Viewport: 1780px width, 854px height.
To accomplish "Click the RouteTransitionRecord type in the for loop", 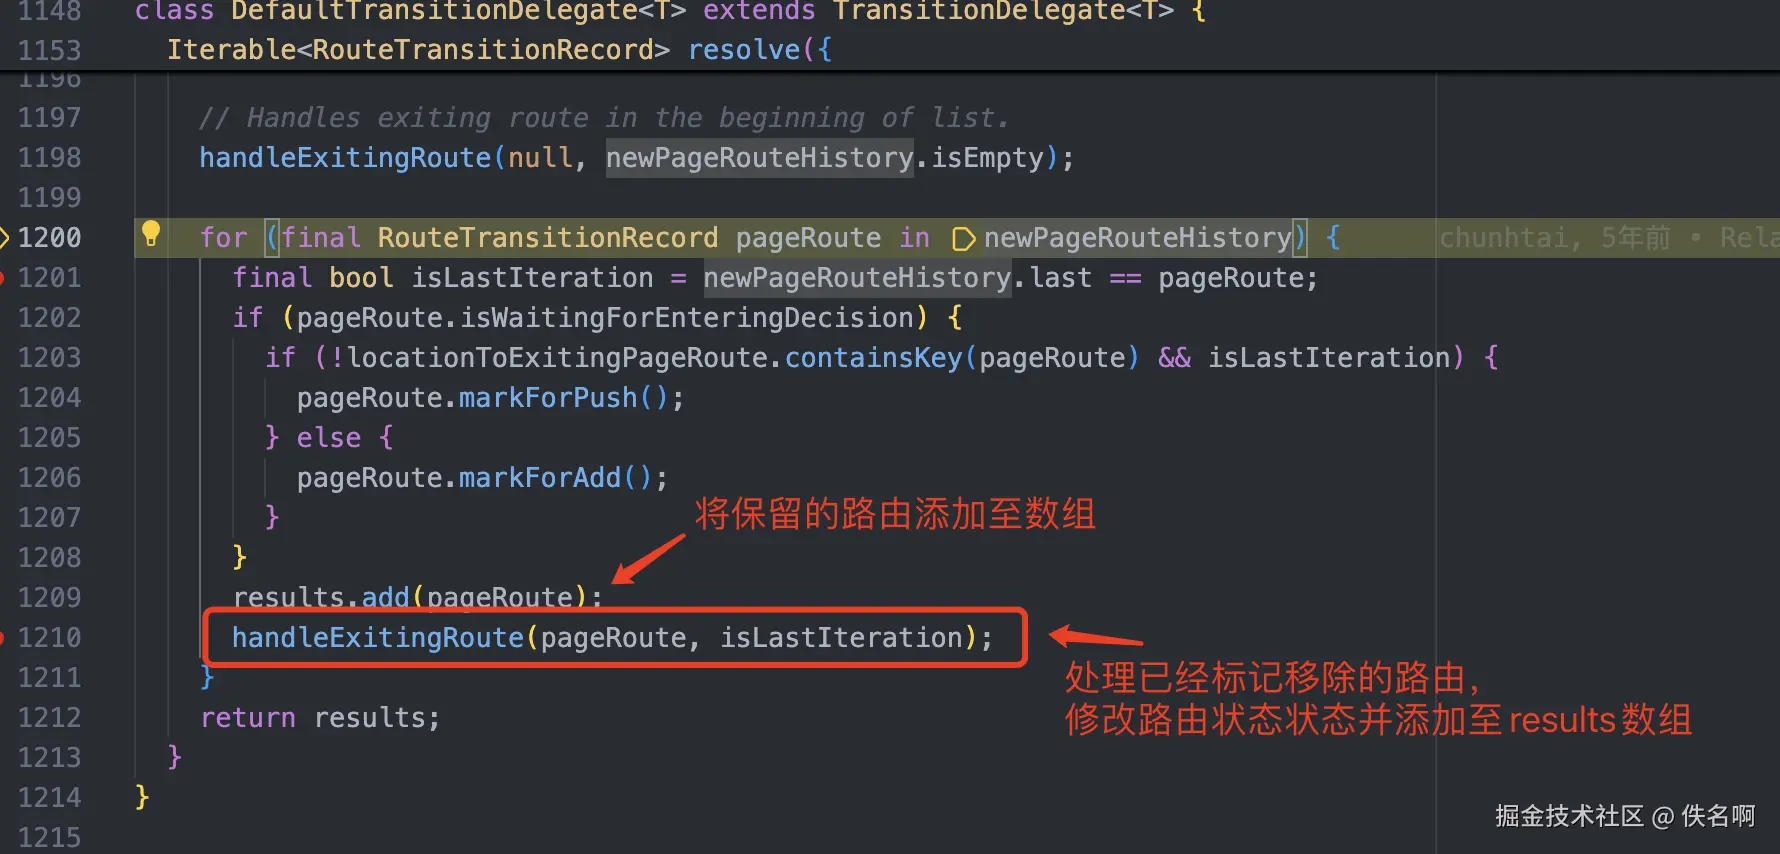I will coord(548,238).
